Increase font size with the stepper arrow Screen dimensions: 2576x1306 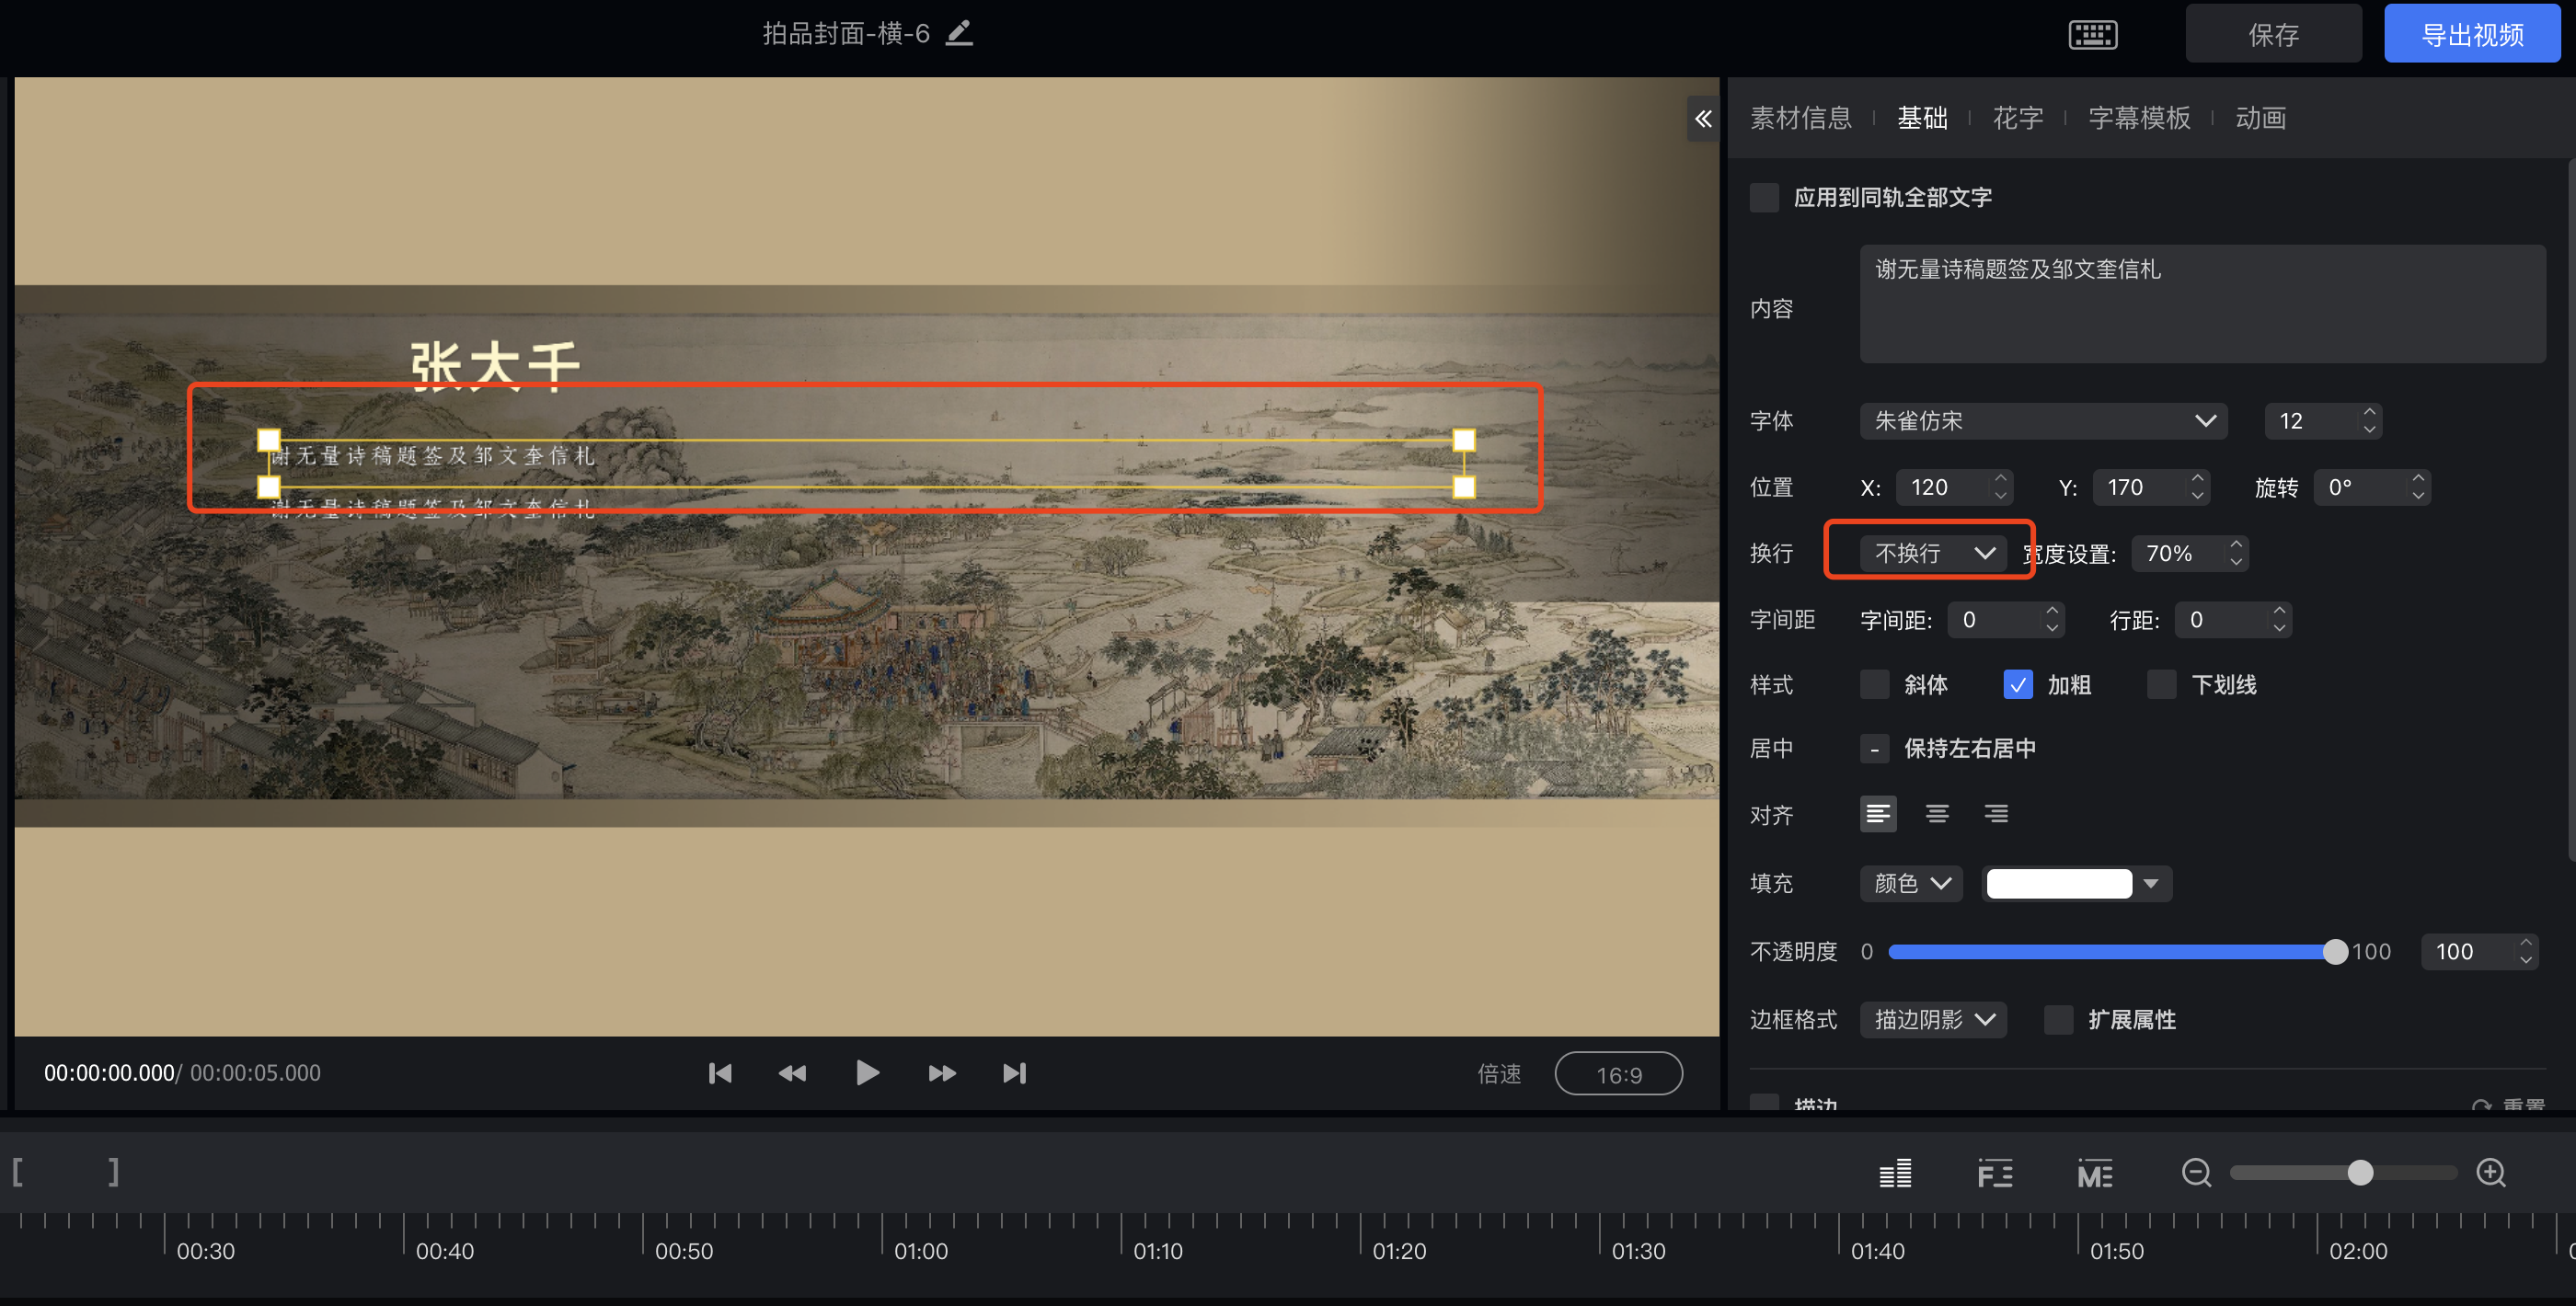click(x=2369, y=413)
